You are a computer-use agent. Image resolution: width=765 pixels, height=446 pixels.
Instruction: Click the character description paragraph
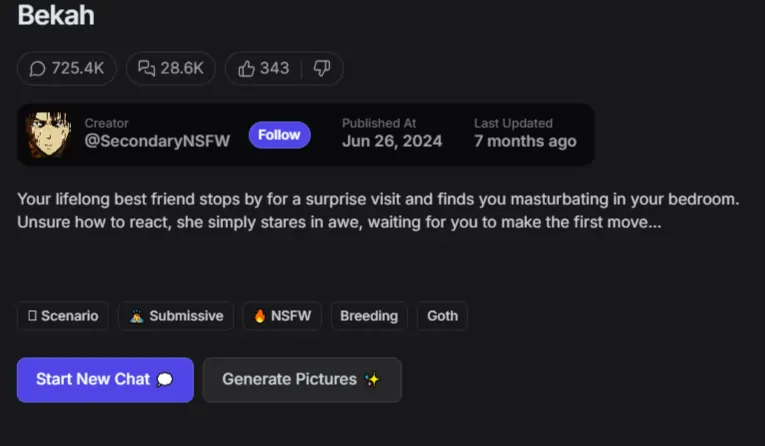click(x=378, y=210)
